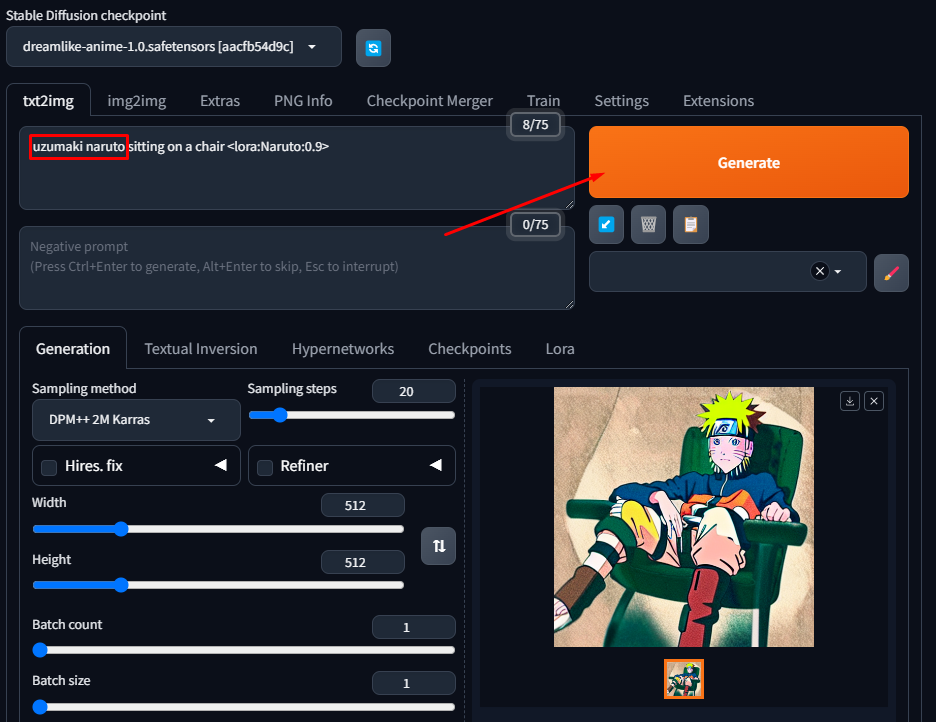936x722 pixels.
Task: Click the blue arrow read-parameters icon
Action: (x=606, y=225)
